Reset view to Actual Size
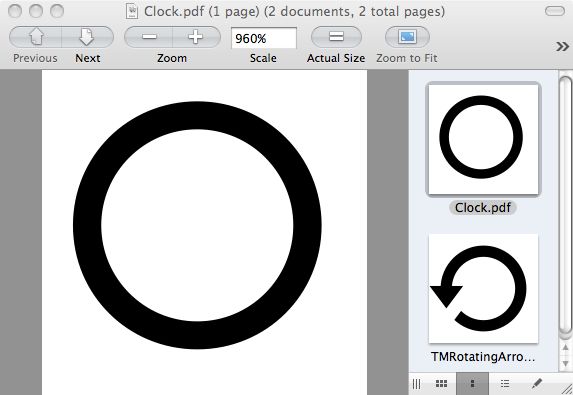573x395 pixels. click(336, 37)
